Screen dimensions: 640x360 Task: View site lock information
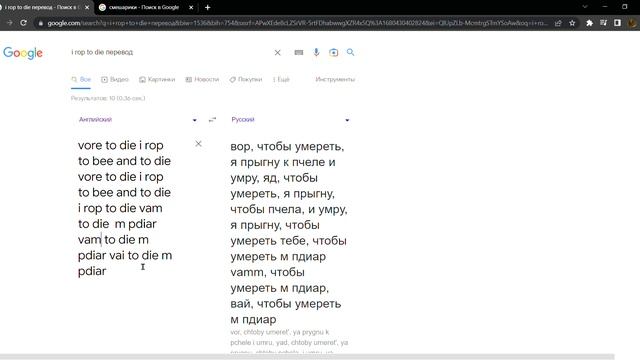coord(40,23)
